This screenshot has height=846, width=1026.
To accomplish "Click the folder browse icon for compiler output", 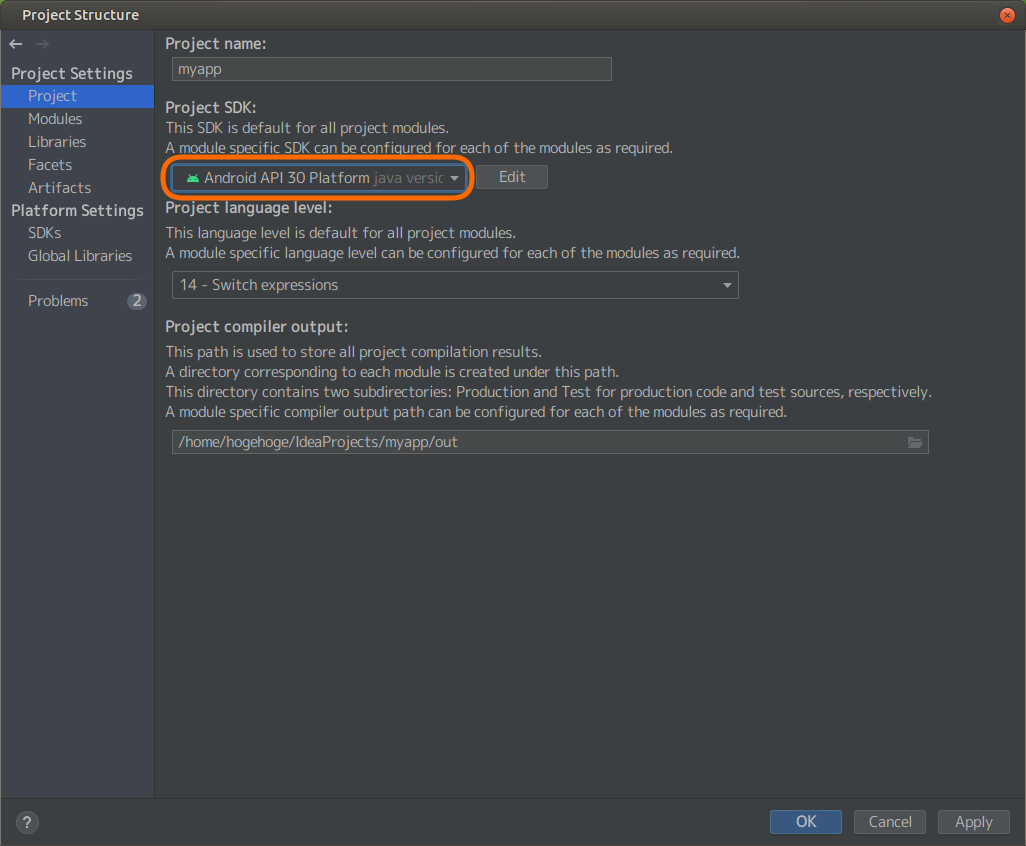I will pyautogui.click(x=914, y=442).
